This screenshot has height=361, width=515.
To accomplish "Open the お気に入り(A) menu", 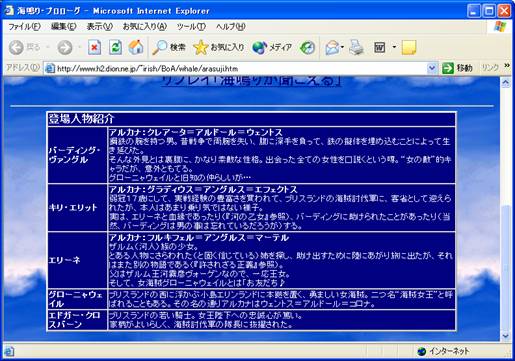I will (x=144, y=27).
